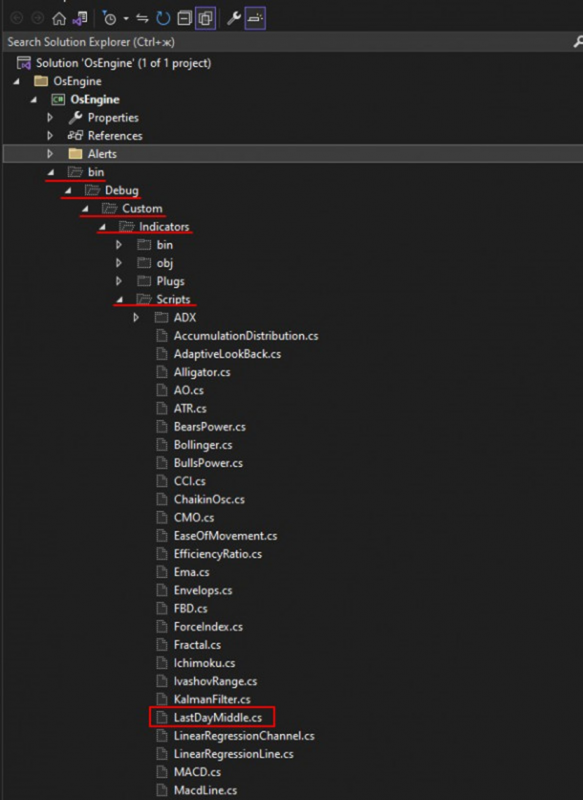The height and width of the screenshot is (800, 583).
Task: Click the Sync with Active Document arrows
Action: (x=142, y=19)
